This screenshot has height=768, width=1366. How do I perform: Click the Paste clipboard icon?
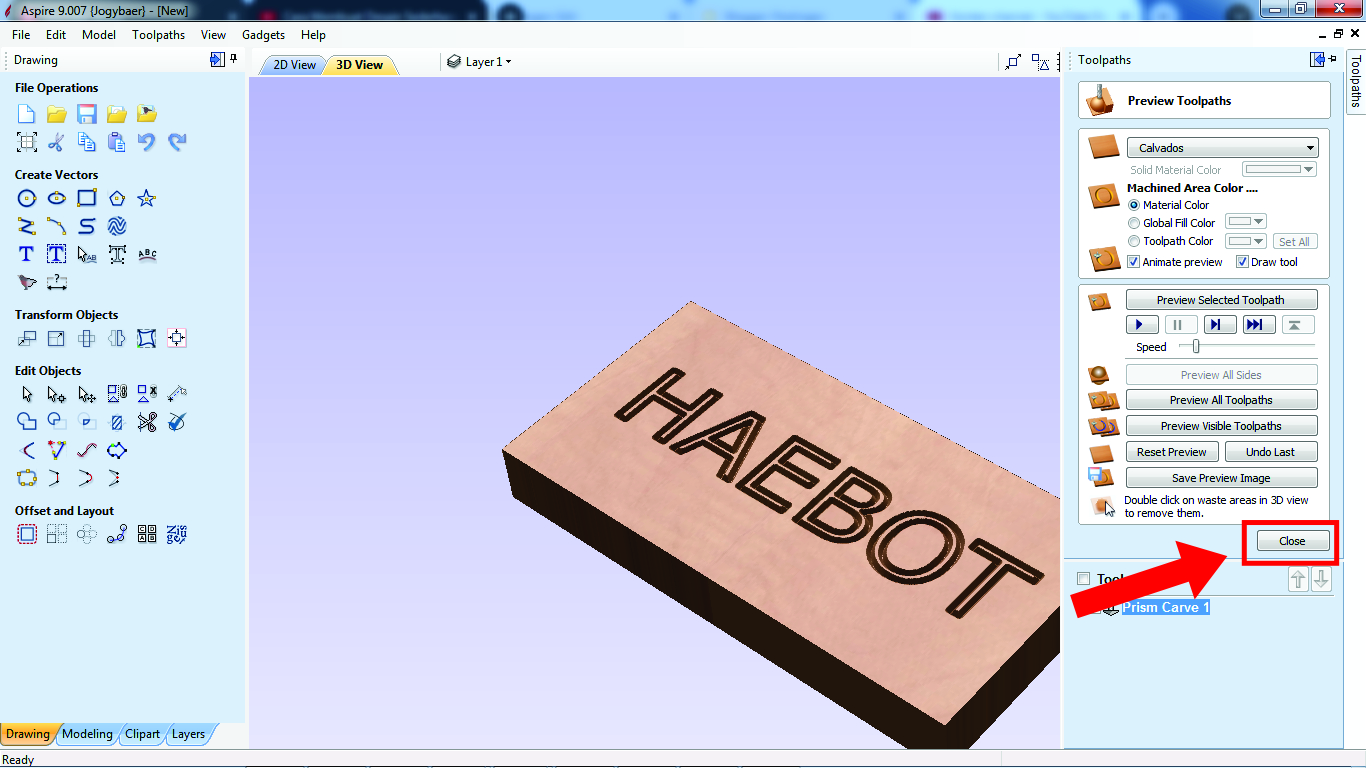(x=117, y=142)
